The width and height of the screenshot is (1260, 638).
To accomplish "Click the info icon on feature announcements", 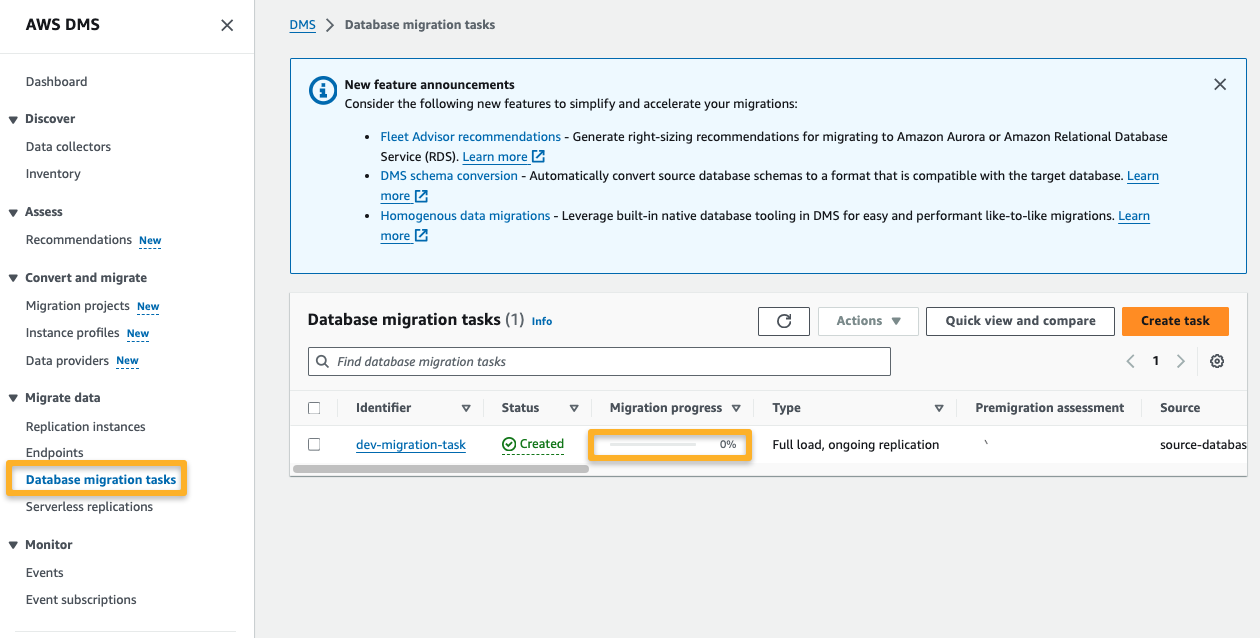I will [322, 90].
